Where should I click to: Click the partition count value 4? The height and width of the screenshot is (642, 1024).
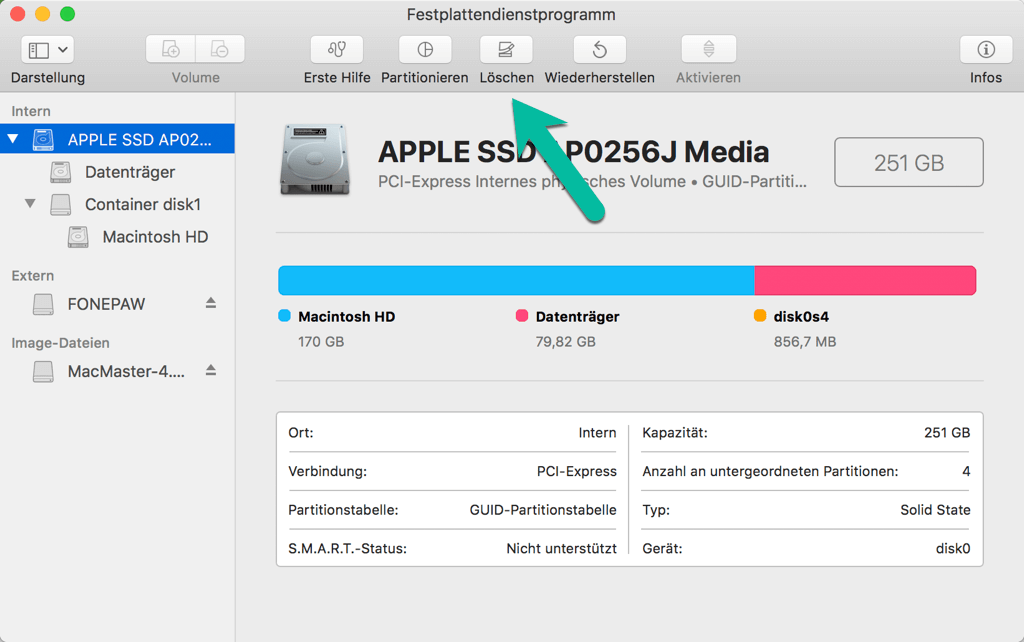[966, 472]
